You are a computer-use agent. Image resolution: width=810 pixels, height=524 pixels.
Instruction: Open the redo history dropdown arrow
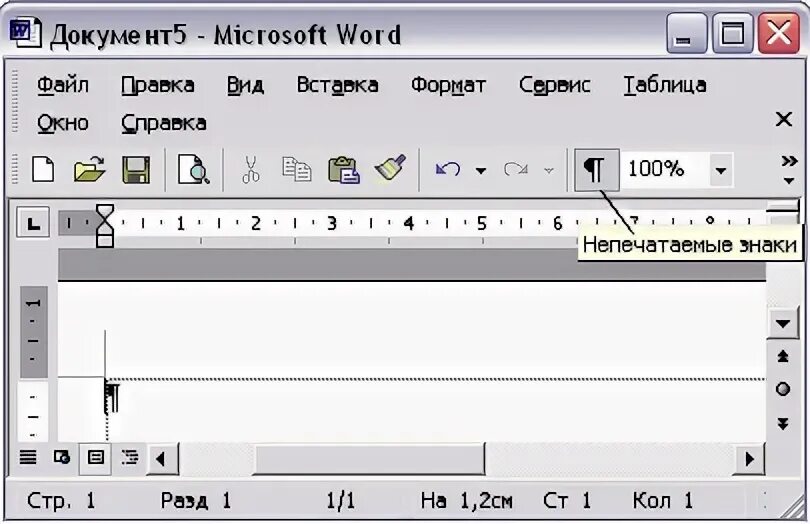(549, 170)
